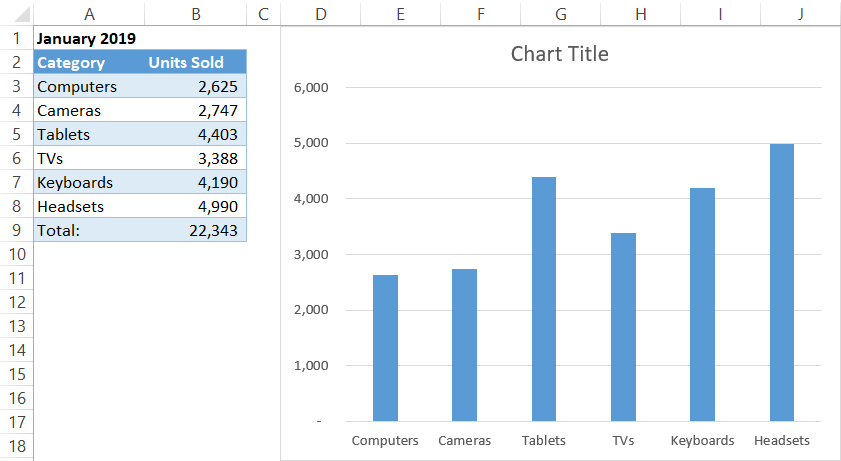Click the 6,000 axis label
The height and width of the screenshot is (461, 841).
[311, 87]
